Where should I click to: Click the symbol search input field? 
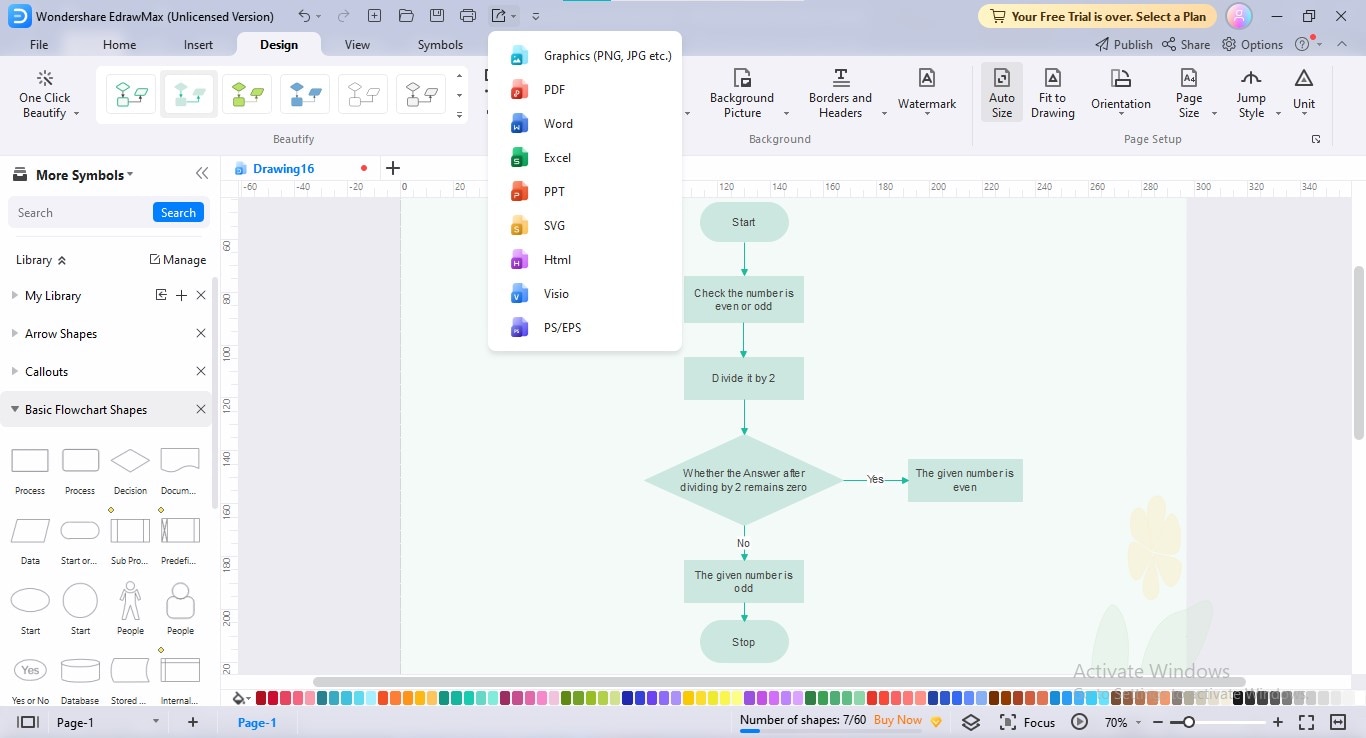tap(82, 213)
